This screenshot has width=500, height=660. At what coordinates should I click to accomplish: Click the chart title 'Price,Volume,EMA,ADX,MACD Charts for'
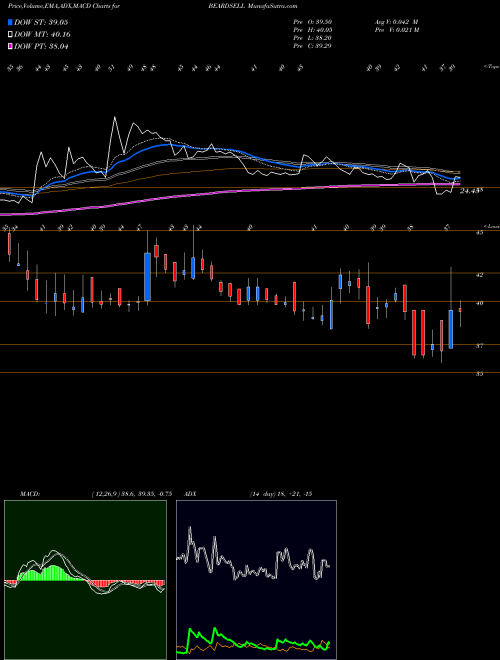[x=64, y=6]
